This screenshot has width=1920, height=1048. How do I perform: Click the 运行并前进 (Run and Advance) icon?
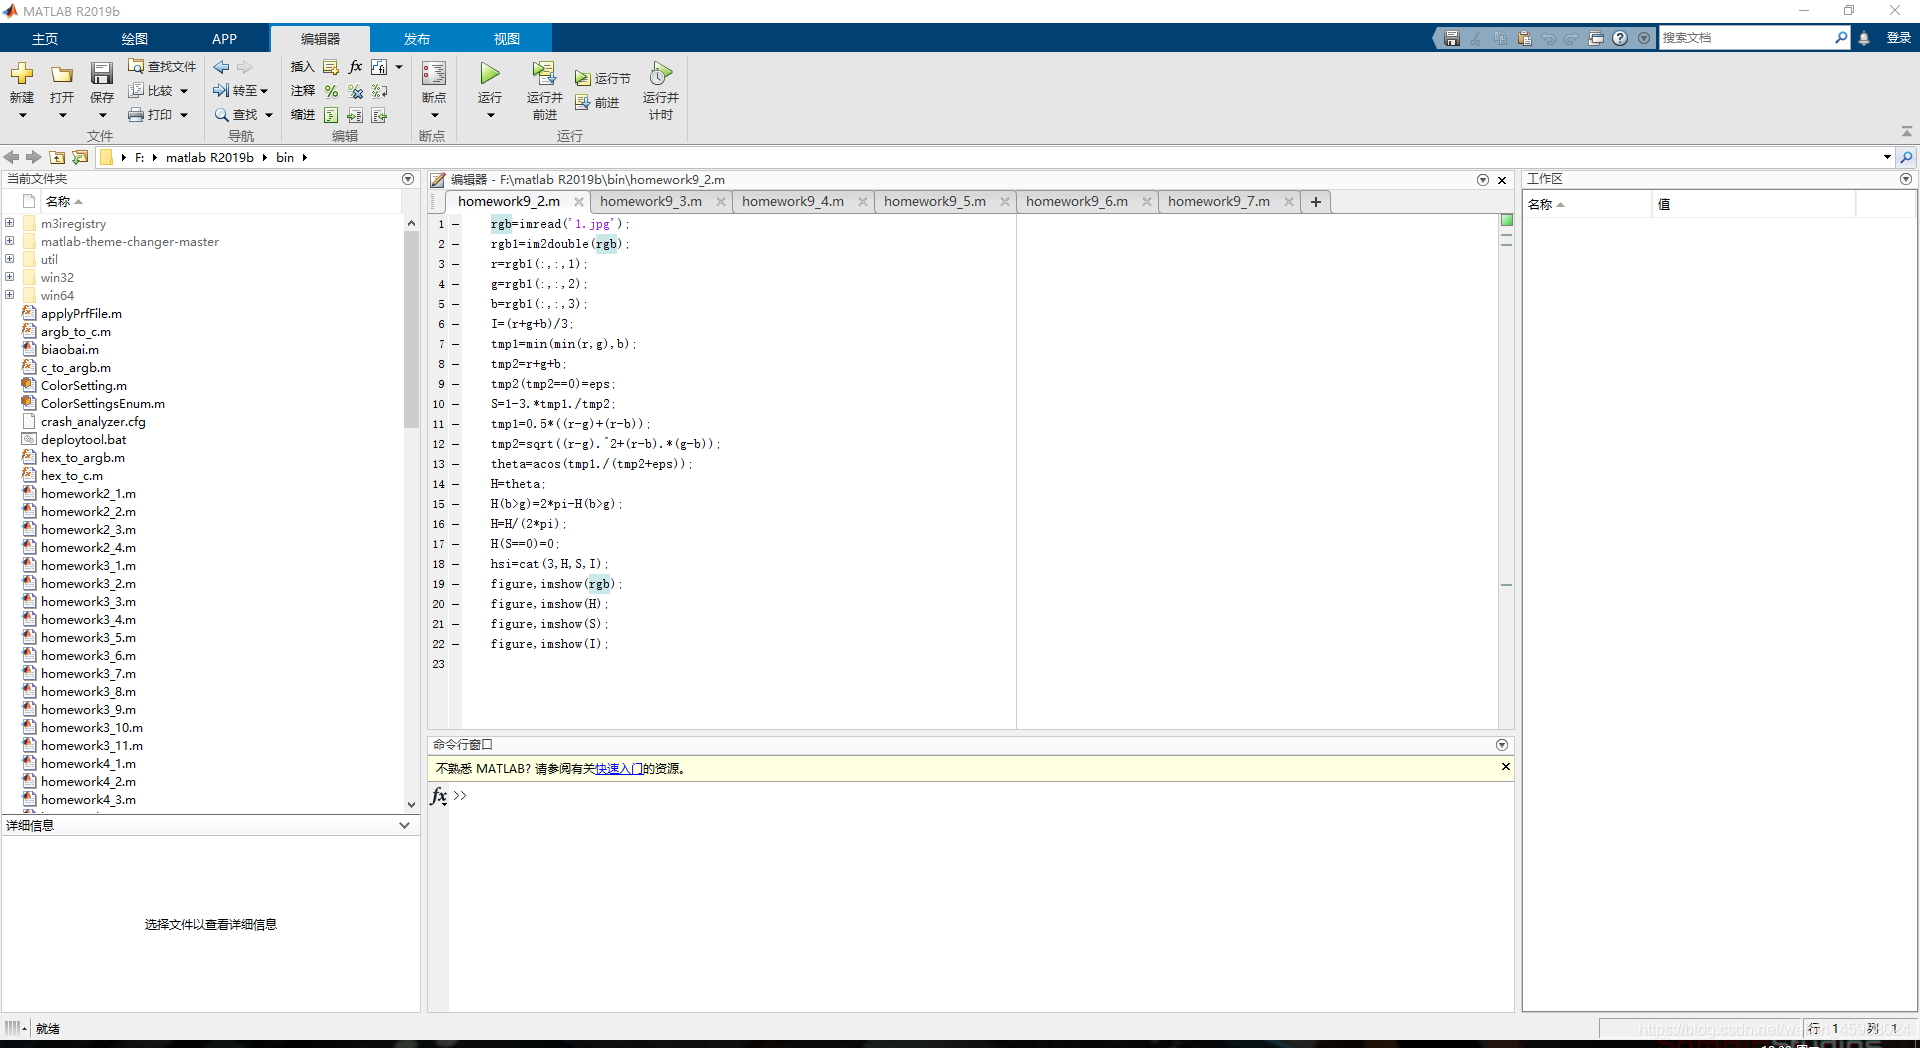point(544,73)
